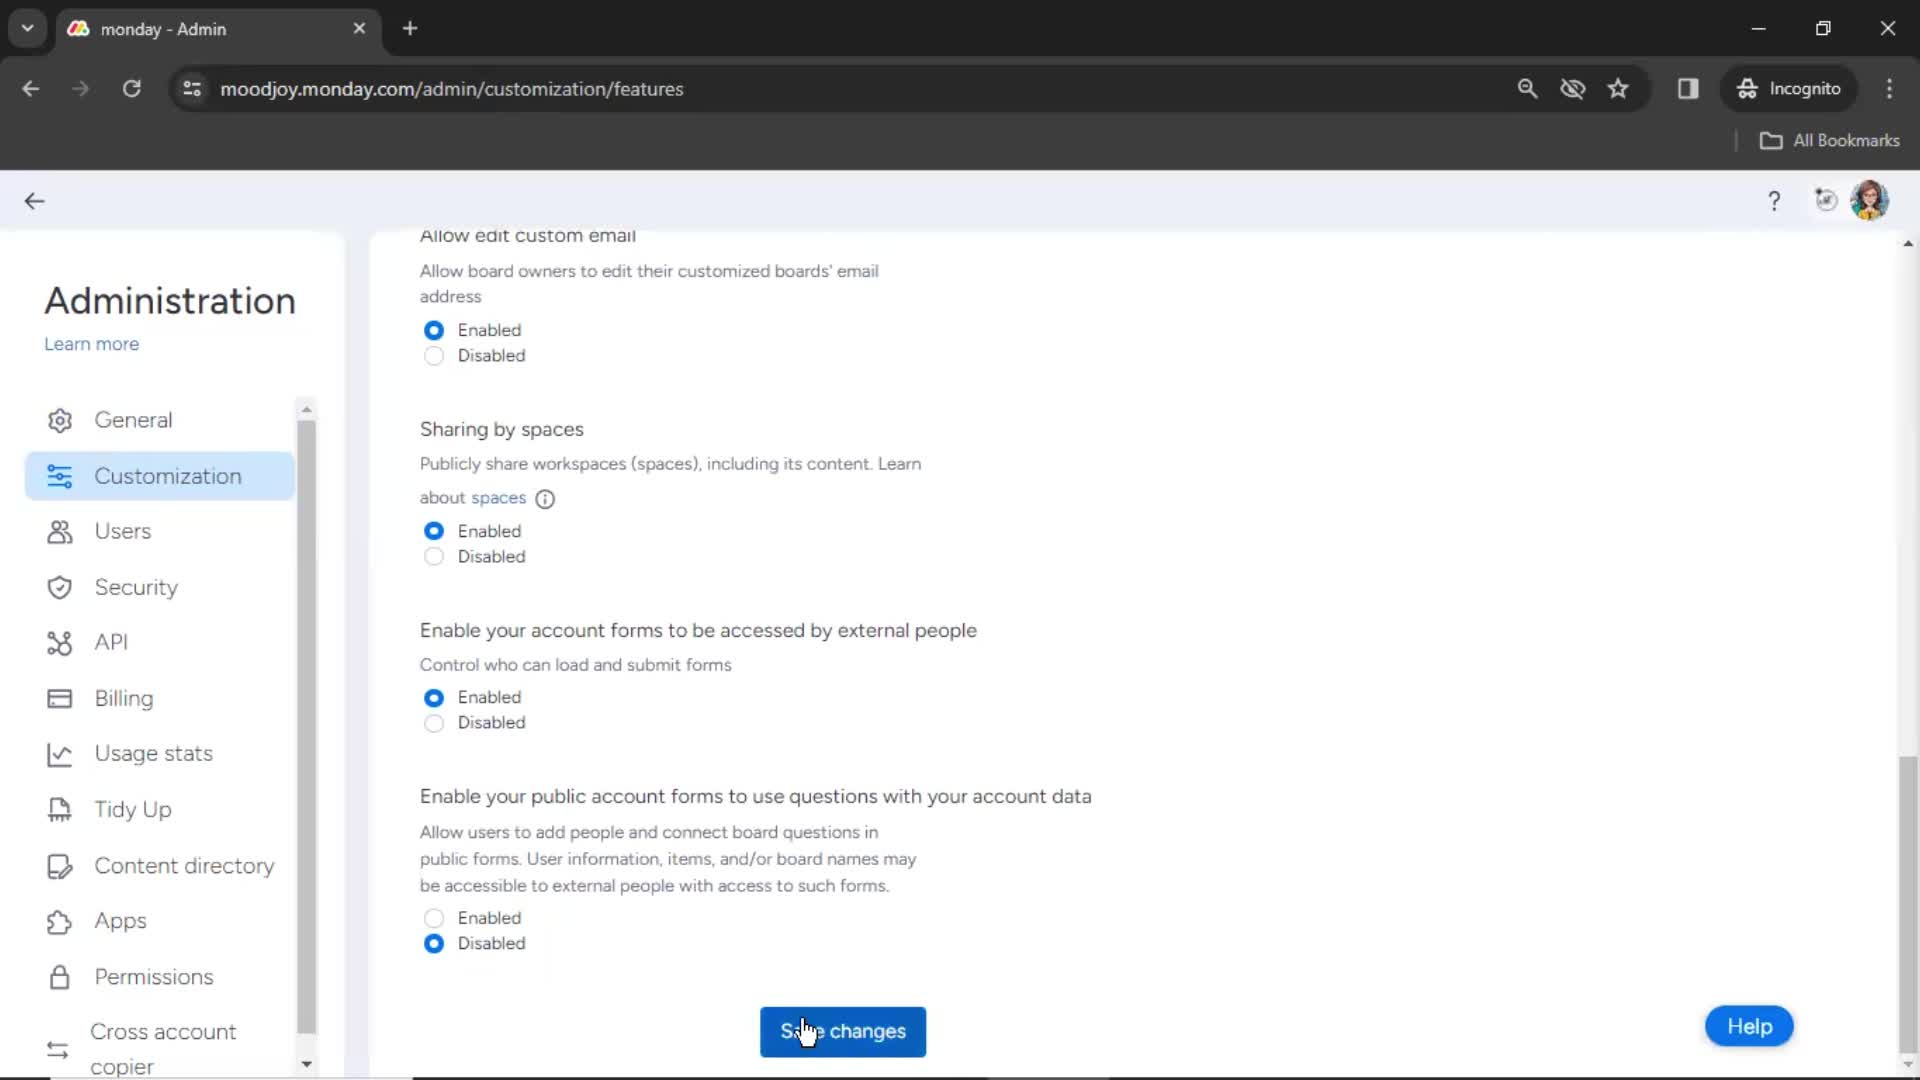This screenshot has width=1920, height=1080.
Task: Click the Users section icon
Action: click(x=59, y=531)
